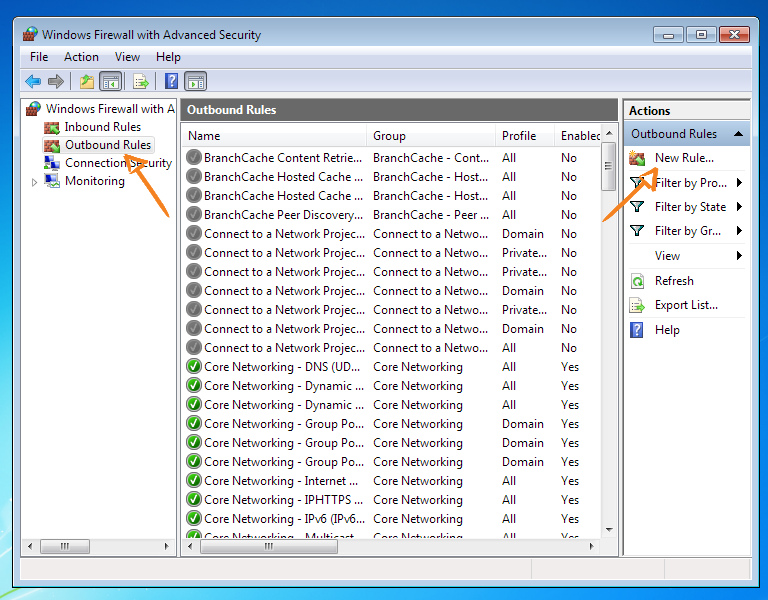Click the green Refresh icon in Actions
Viewport: 768px width, 600px height.
click(637, 281)
